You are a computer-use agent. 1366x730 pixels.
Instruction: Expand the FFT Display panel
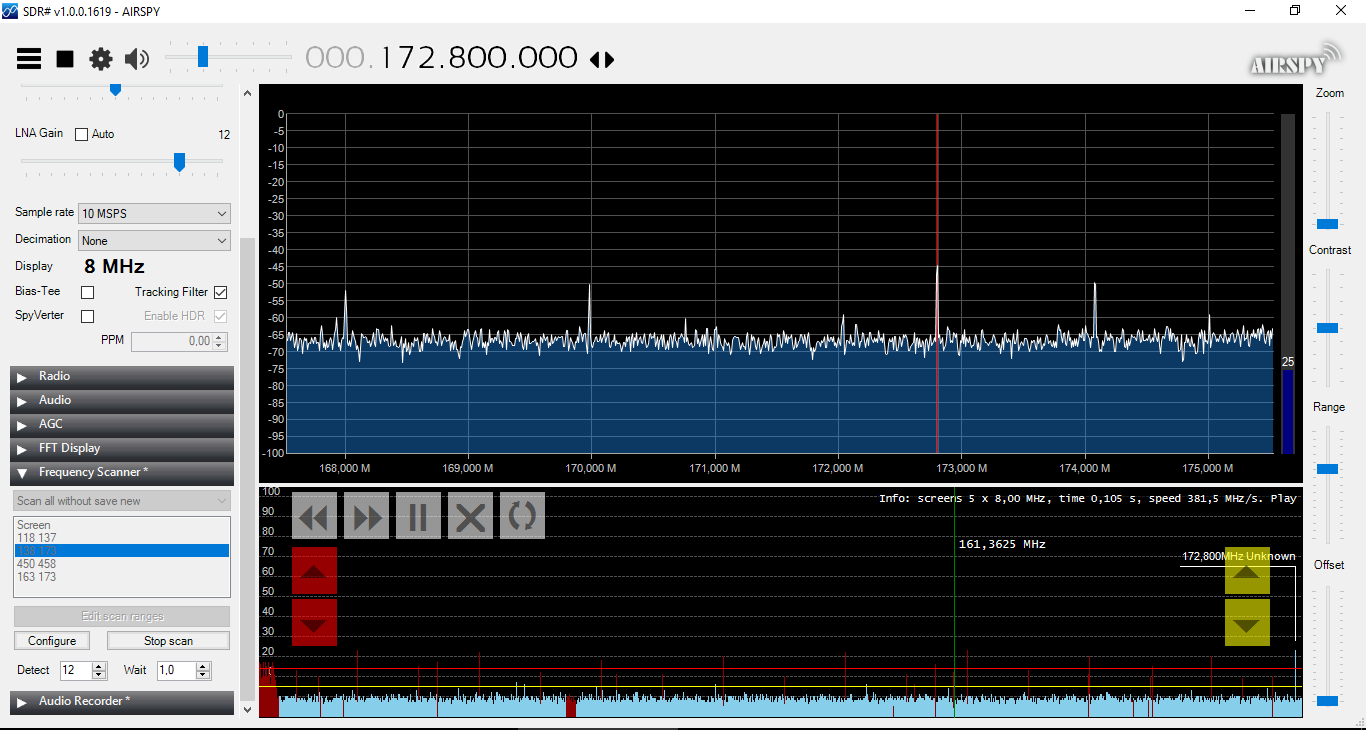[x=122, y=449]
